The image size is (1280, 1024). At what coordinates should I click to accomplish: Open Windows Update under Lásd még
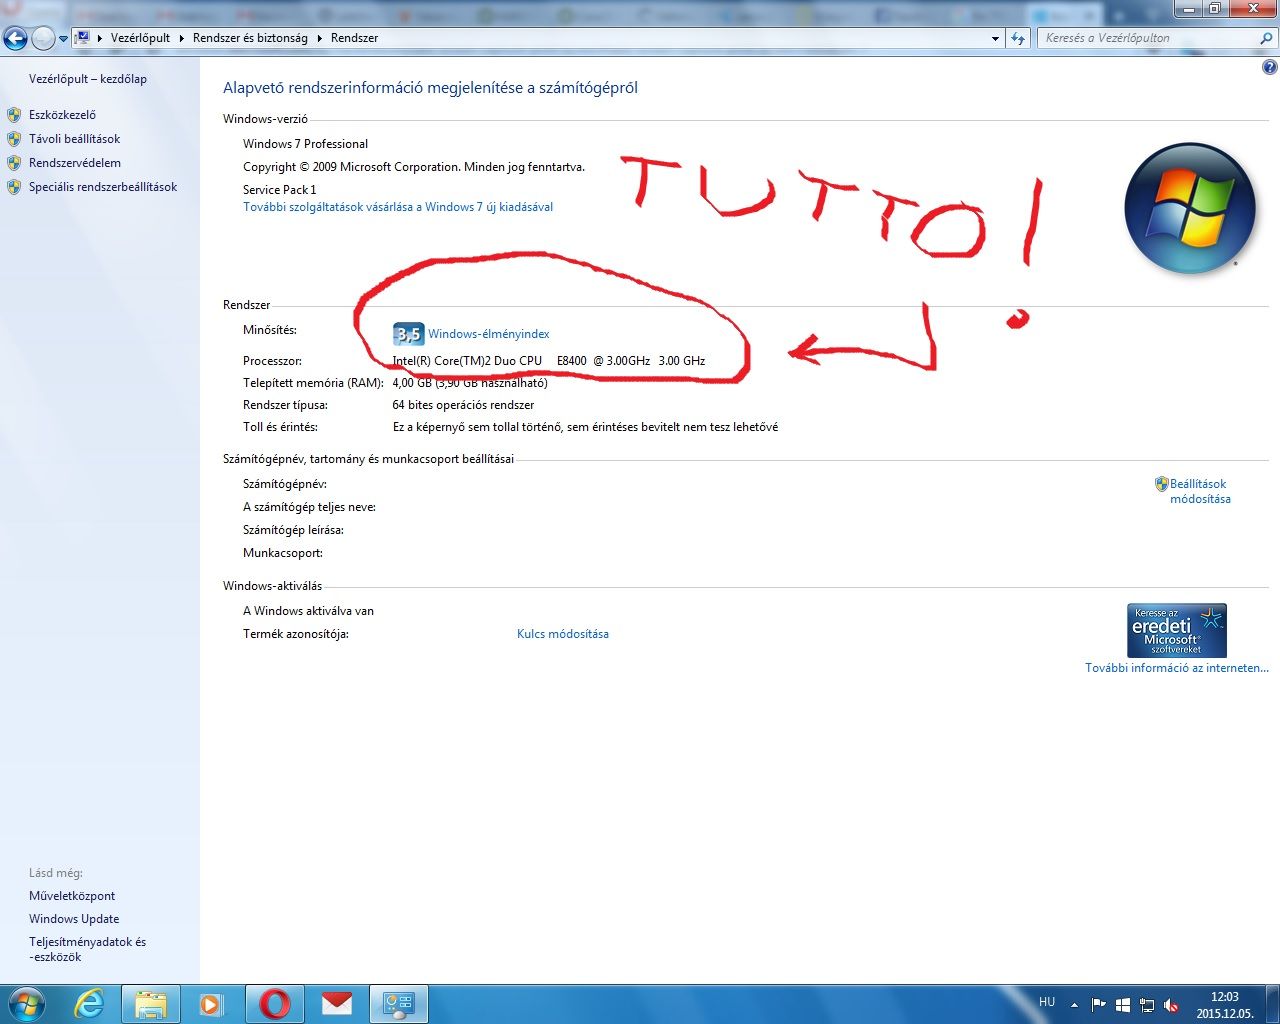(74, 919)
